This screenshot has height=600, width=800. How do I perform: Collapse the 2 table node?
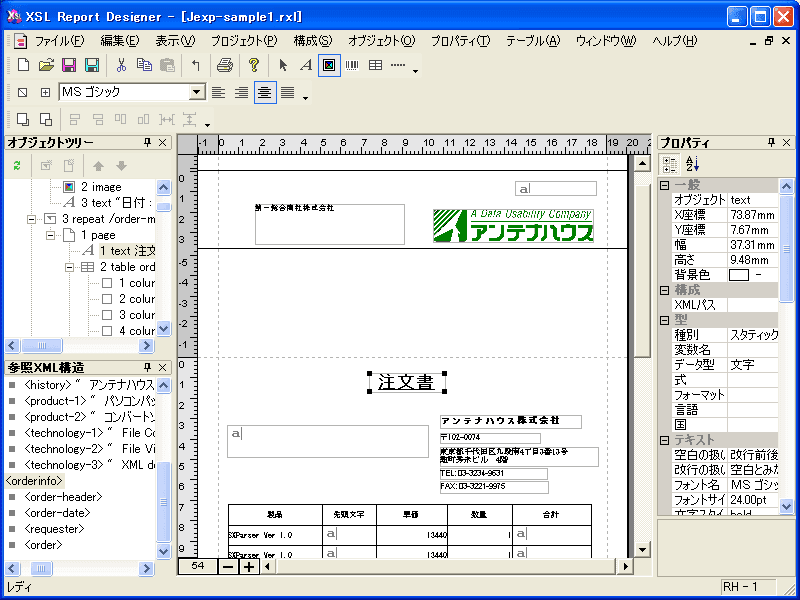[x=70, y=267]
